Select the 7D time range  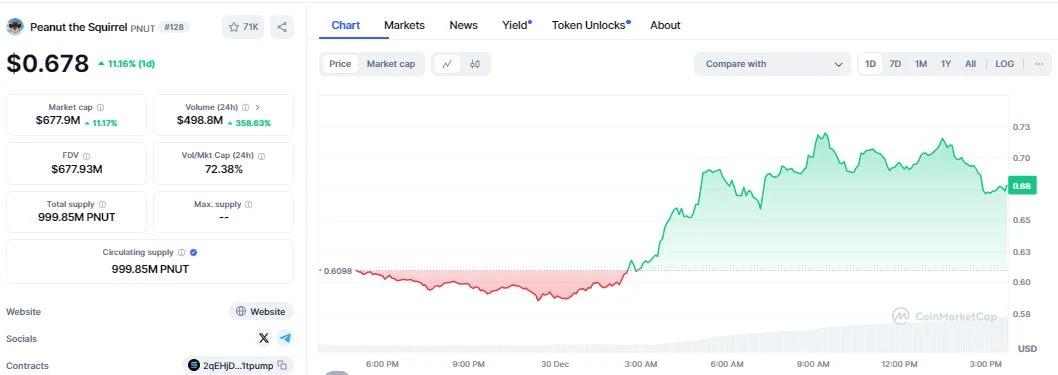click(895, 64)
